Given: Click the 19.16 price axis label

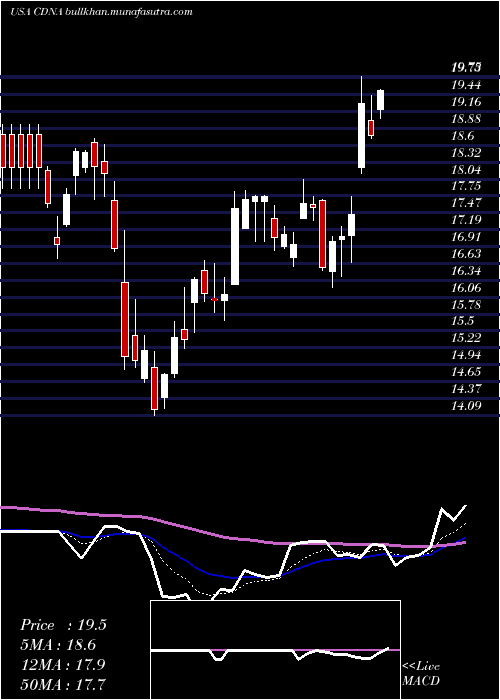Looking at the screenshot, I should [466, 102].
